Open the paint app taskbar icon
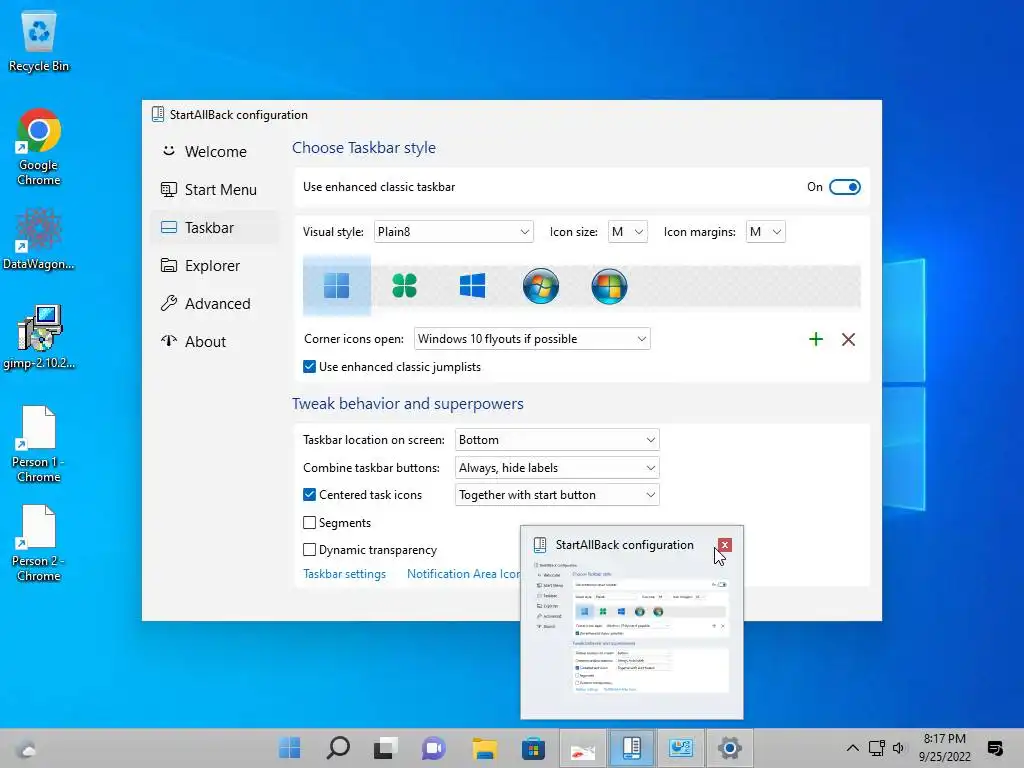 point(583,748)
